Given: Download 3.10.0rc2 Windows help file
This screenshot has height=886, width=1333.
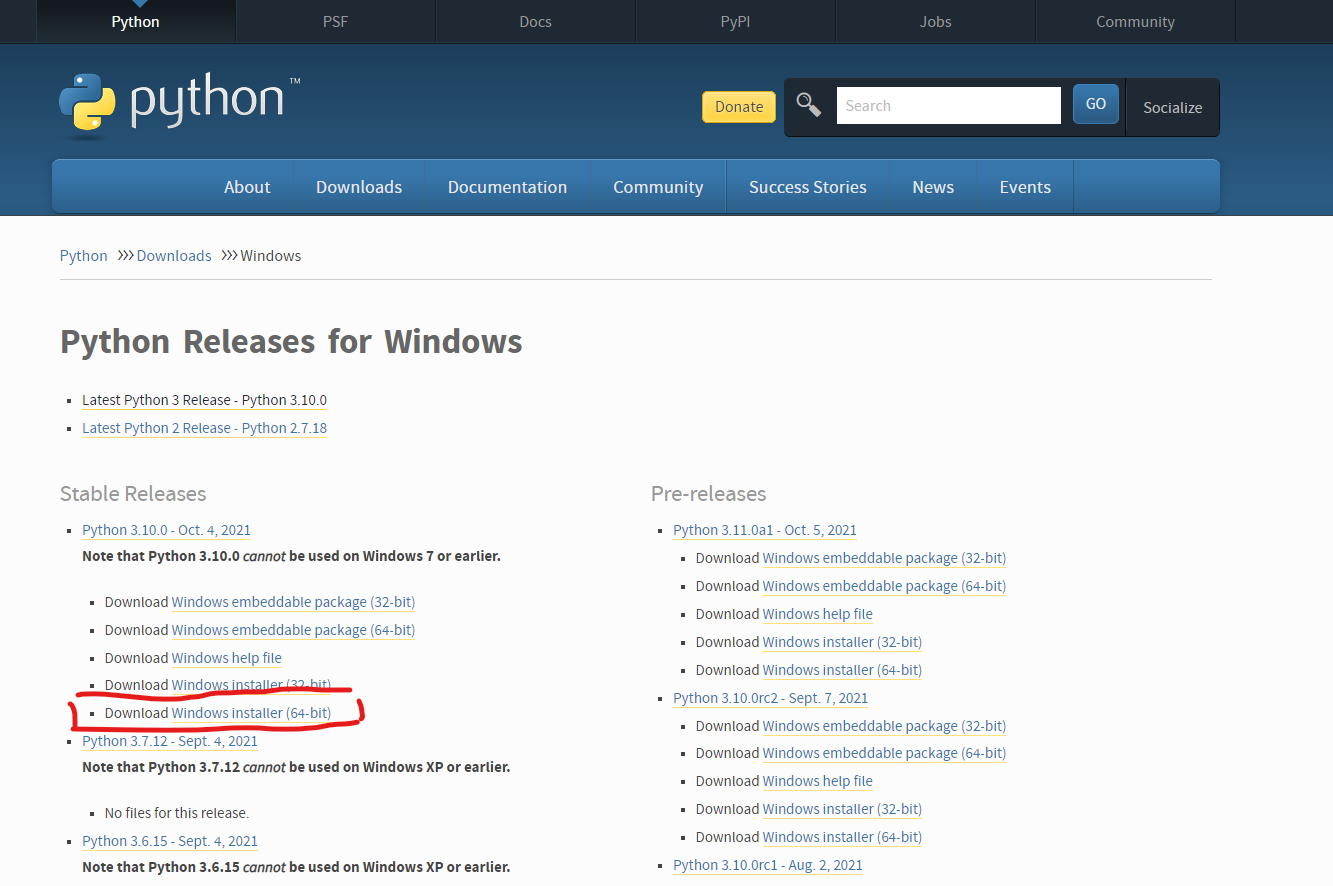Looking at the screenshot, I should point(818,781).
